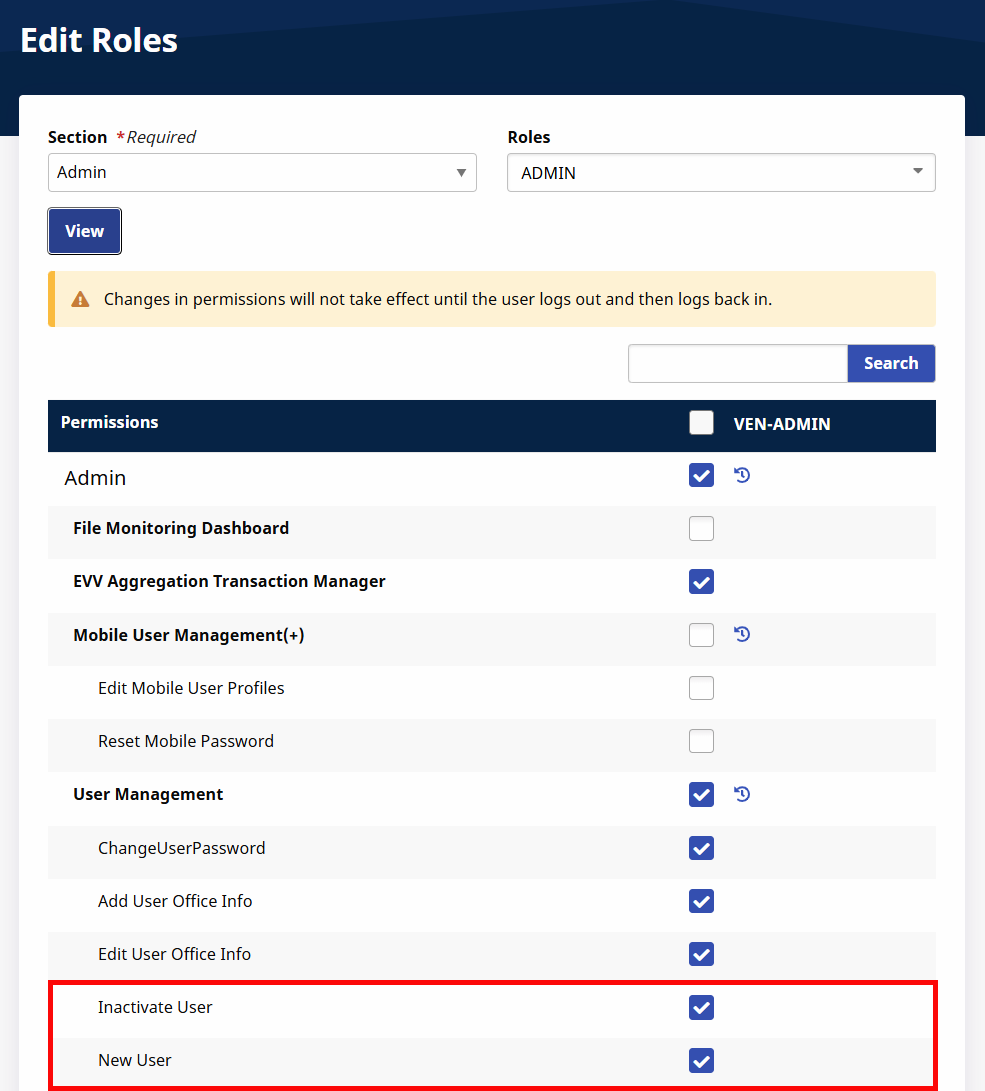Screen dimensions: 985x1091
Task: Open the Section dropdown showing Admin
Action: pyautogui.click(x=262, y=172)
